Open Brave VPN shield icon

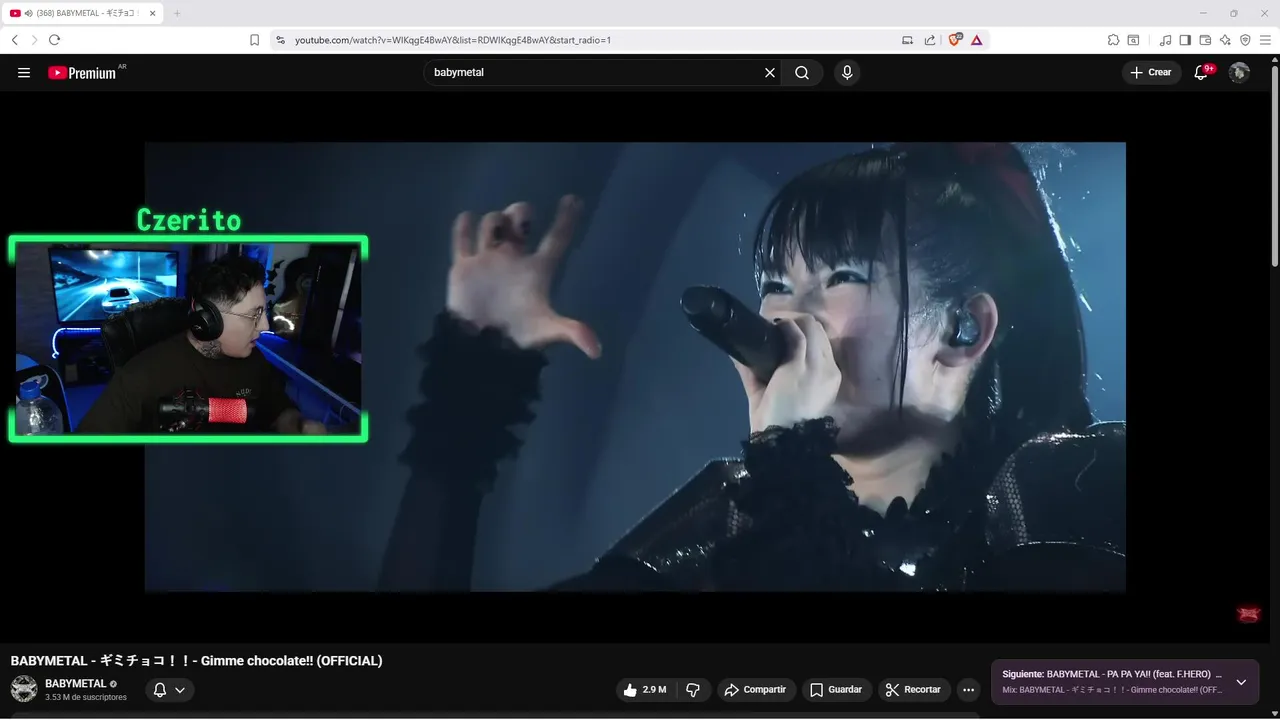click(1245, 40)
